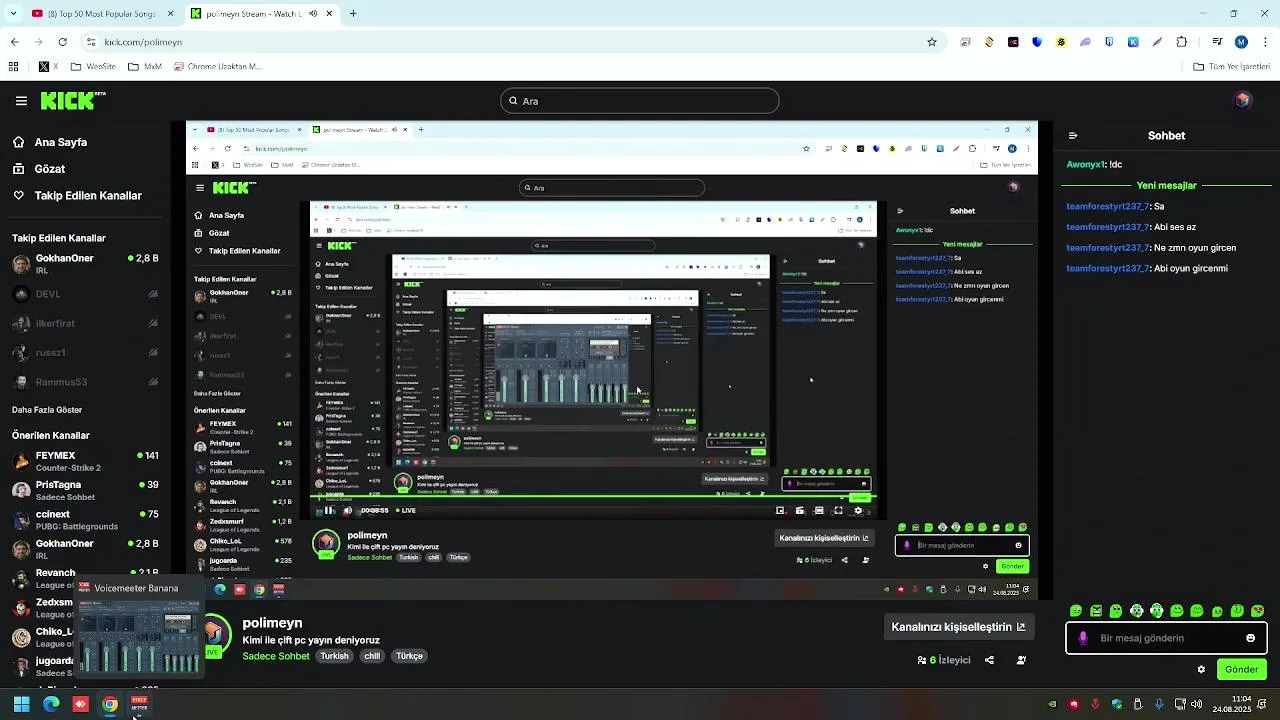Viewport: 1280px width, 720px height.
Task: Open the Gözat browse link
Action: (39, 169)
